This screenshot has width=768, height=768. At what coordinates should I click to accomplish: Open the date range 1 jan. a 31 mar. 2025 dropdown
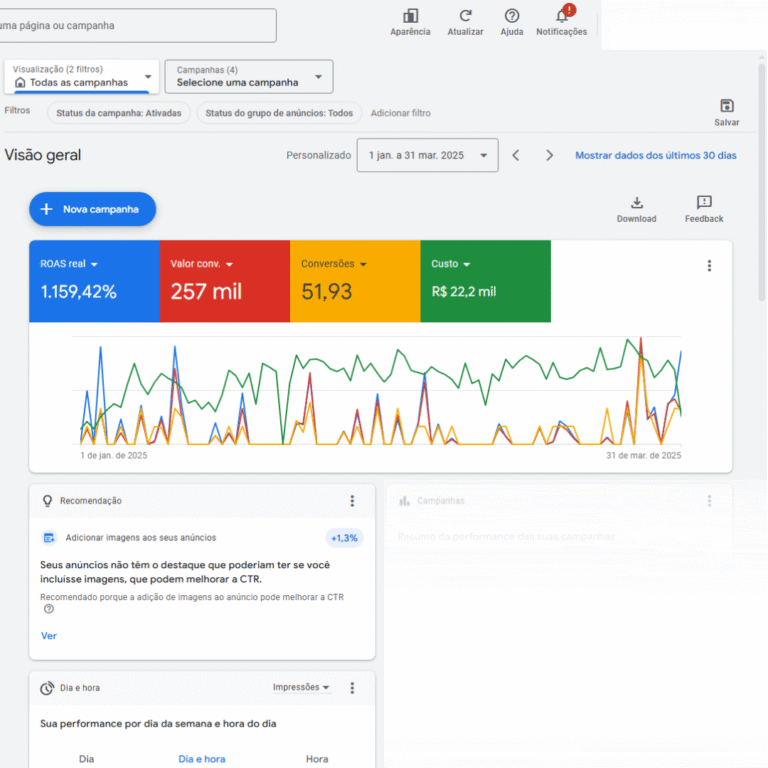coord(428,155)
